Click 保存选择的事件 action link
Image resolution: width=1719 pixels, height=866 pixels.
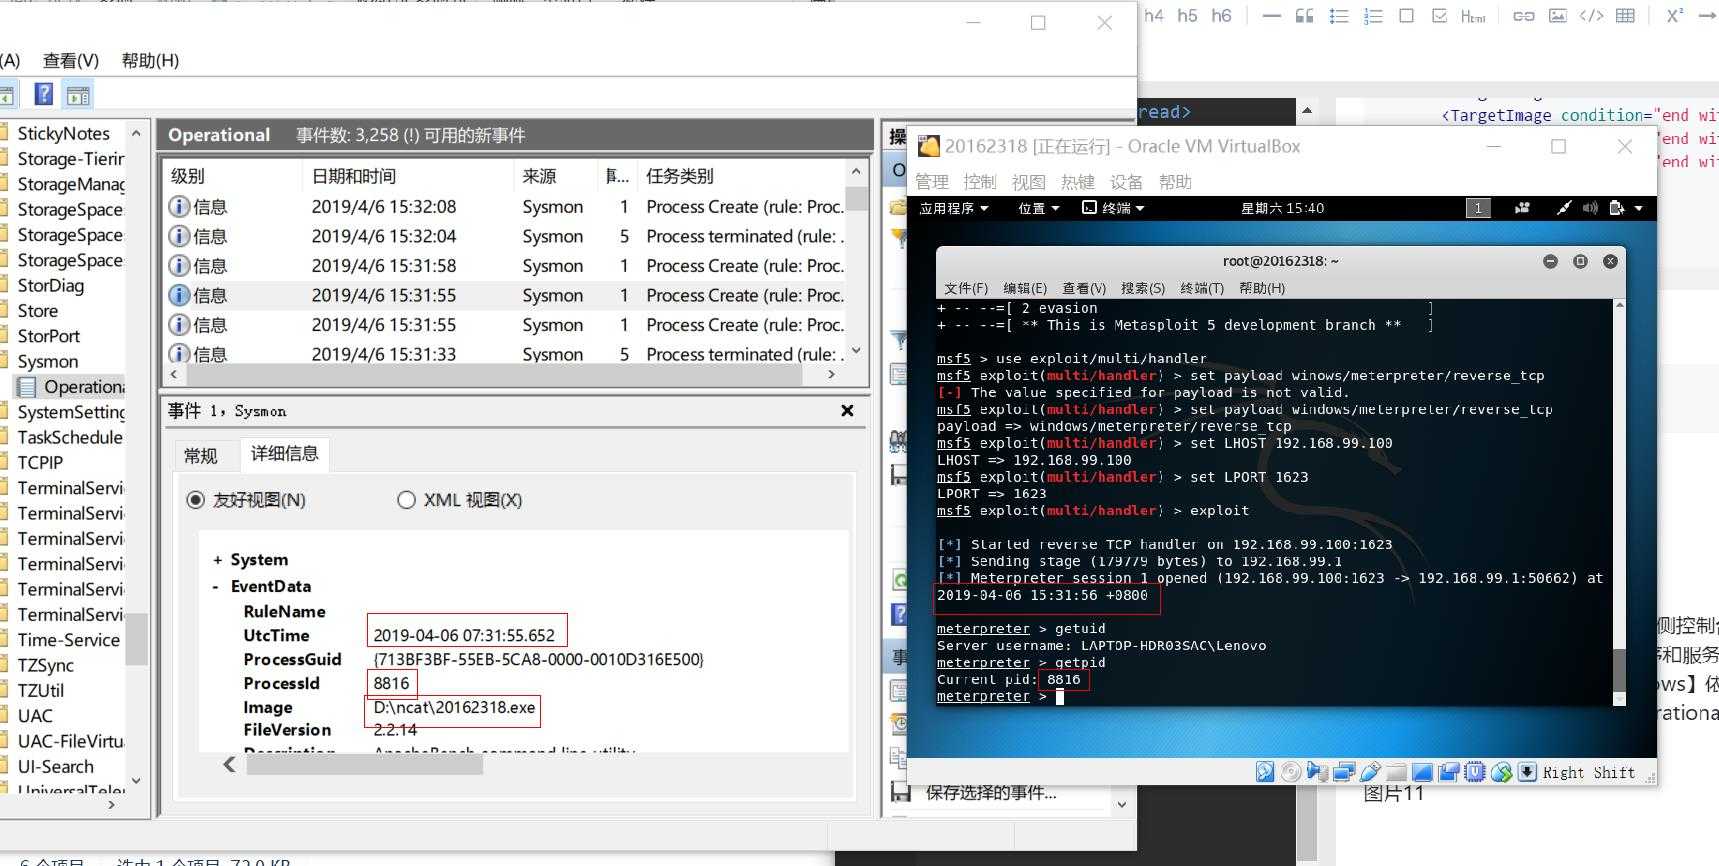991,793
